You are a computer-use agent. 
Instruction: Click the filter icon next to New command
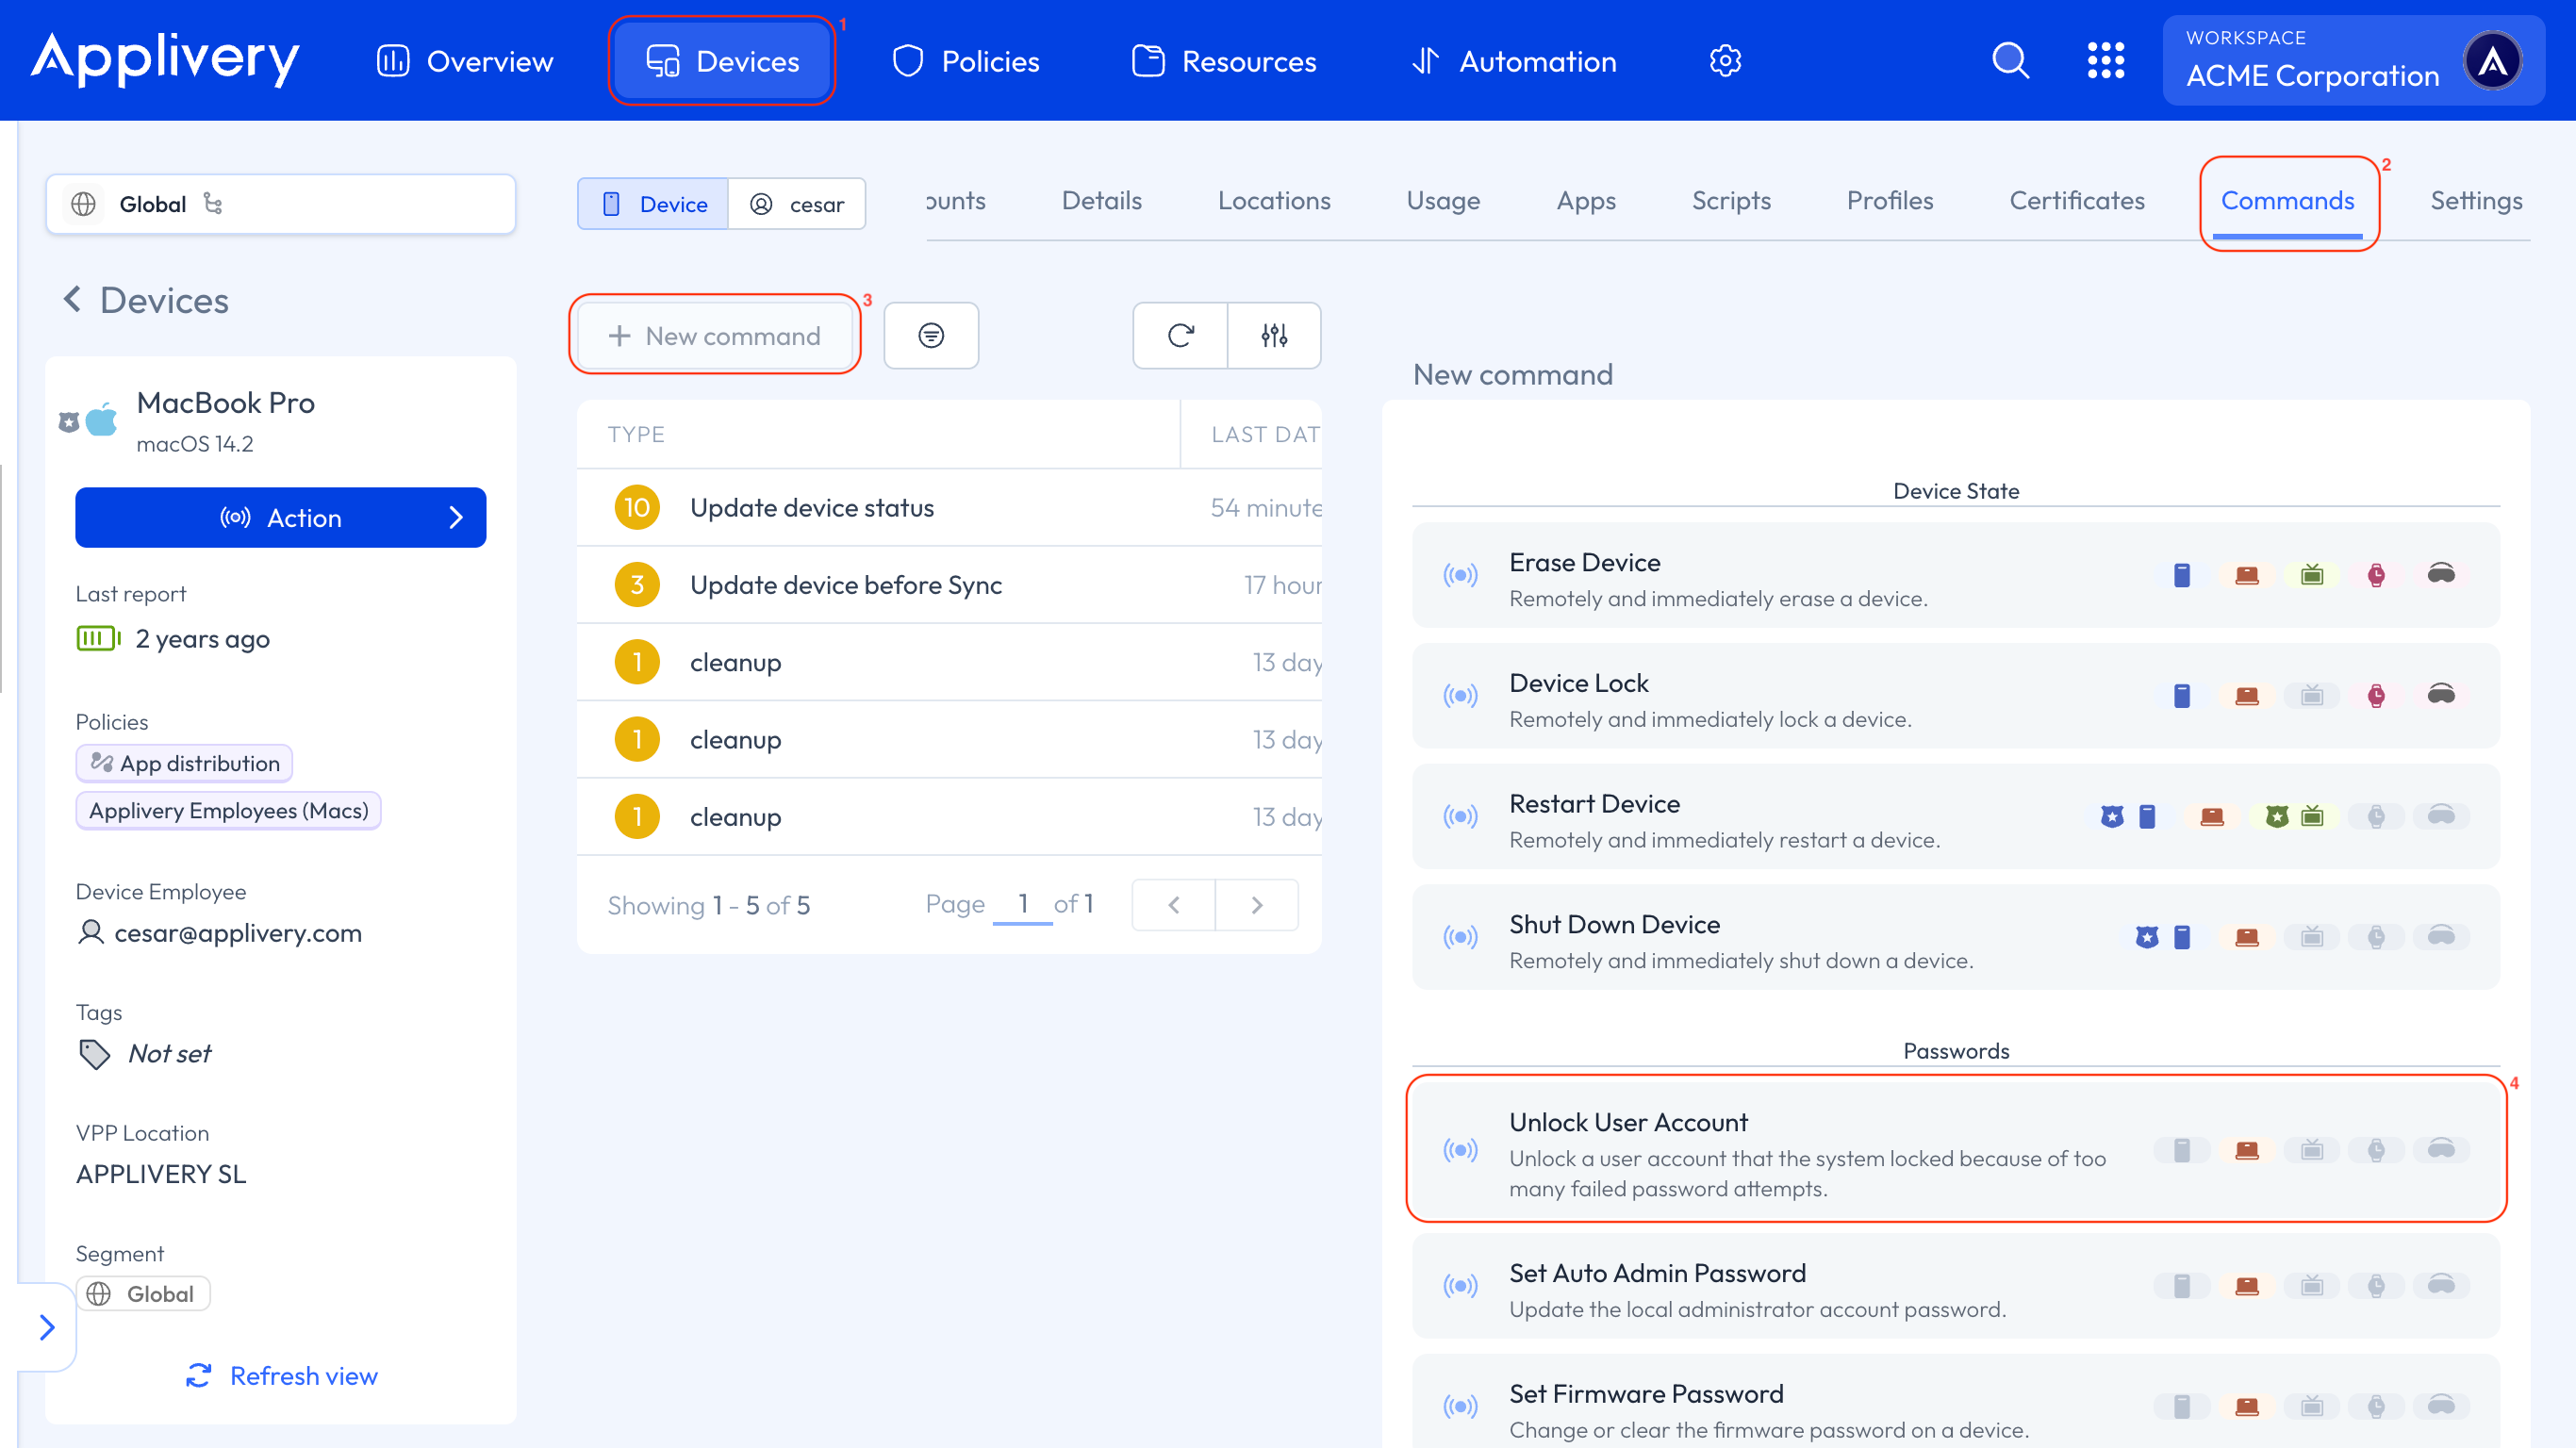(x=931, y=336)
